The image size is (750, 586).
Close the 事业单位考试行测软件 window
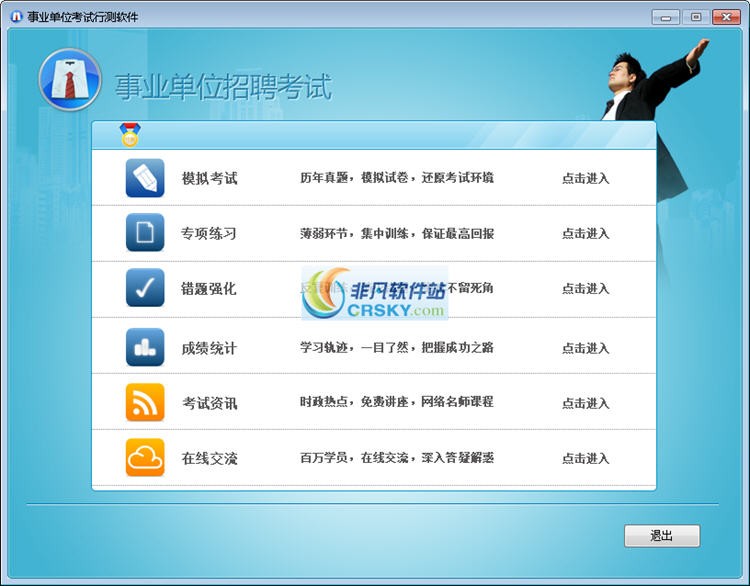pos(726,17)
